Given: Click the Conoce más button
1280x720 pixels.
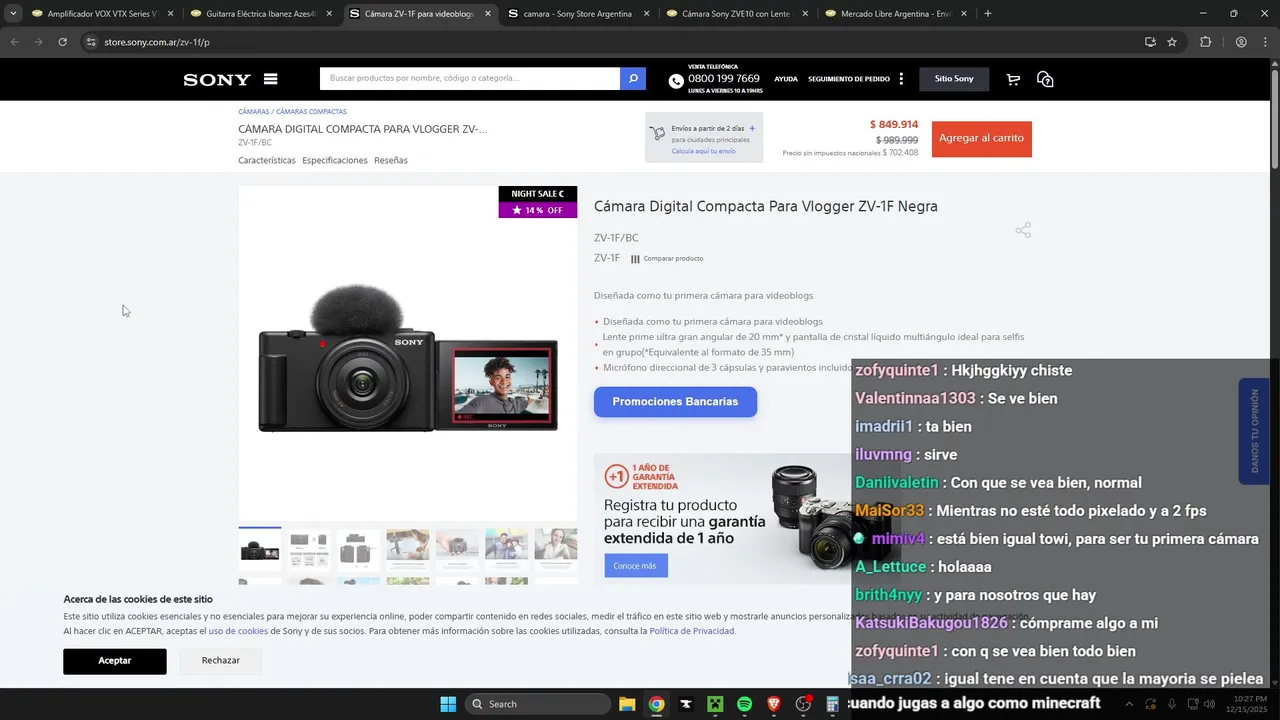Looking at the screenshot, I should tap(635, 566).
